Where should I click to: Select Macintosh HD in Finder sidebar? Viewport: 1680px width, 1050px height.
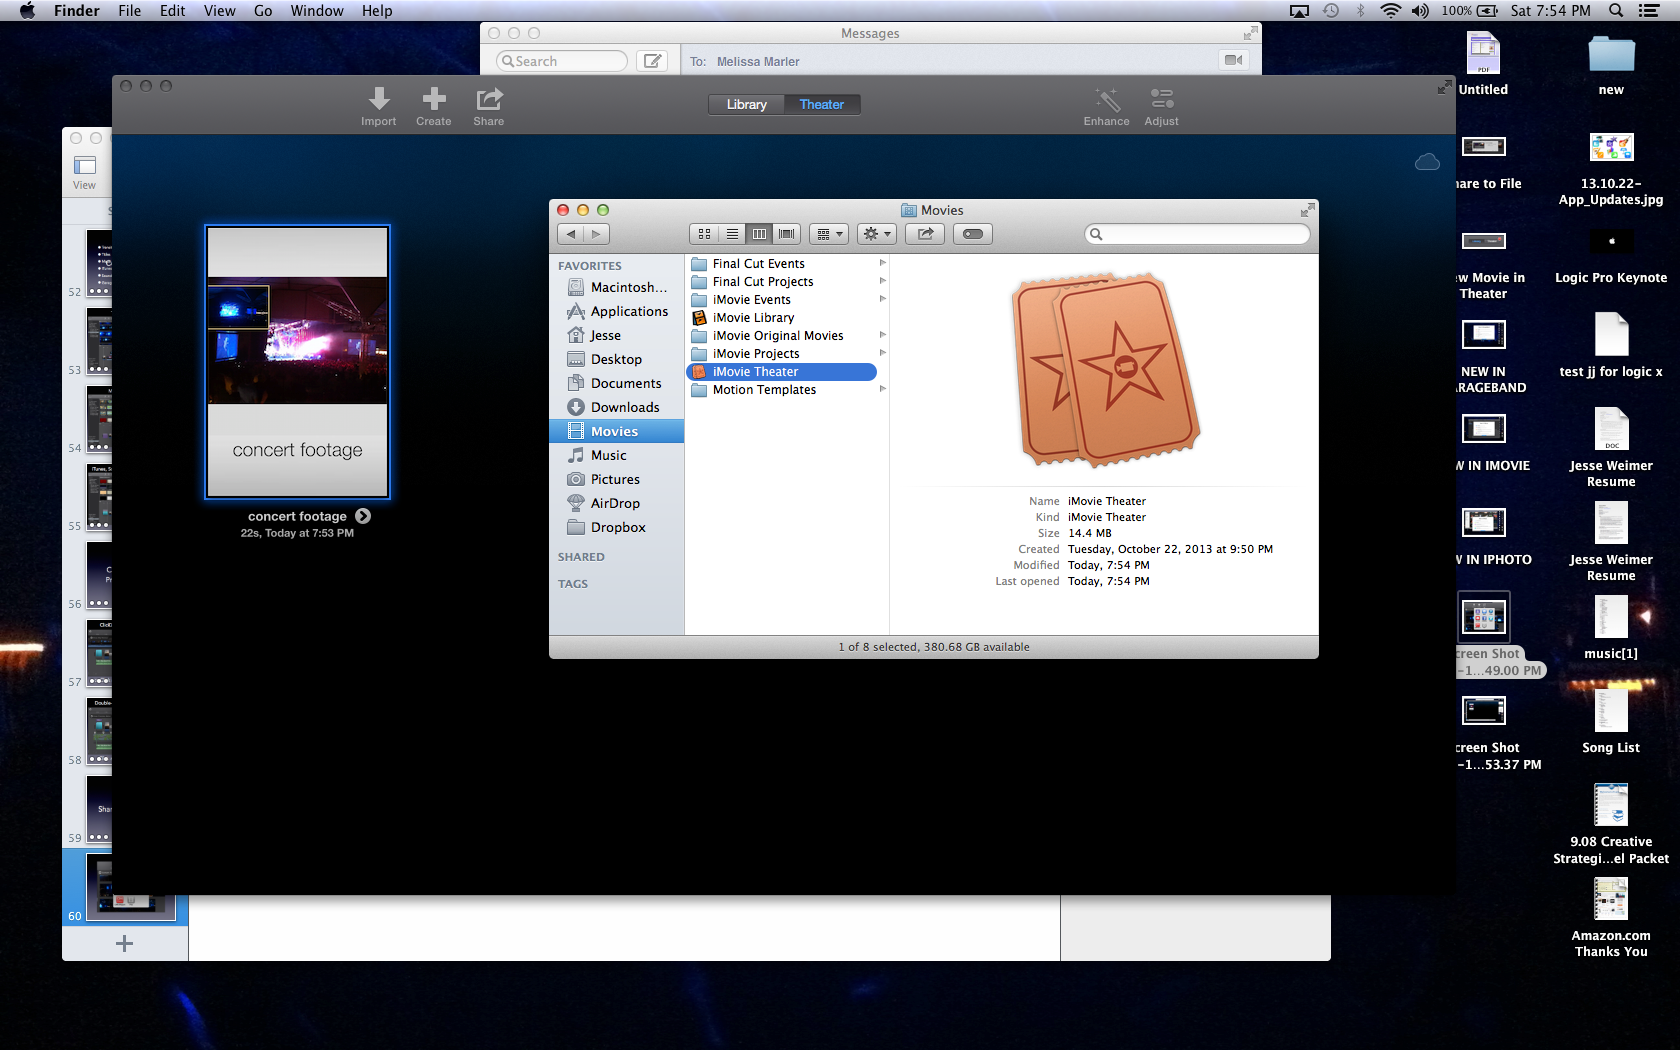[617, 287]
